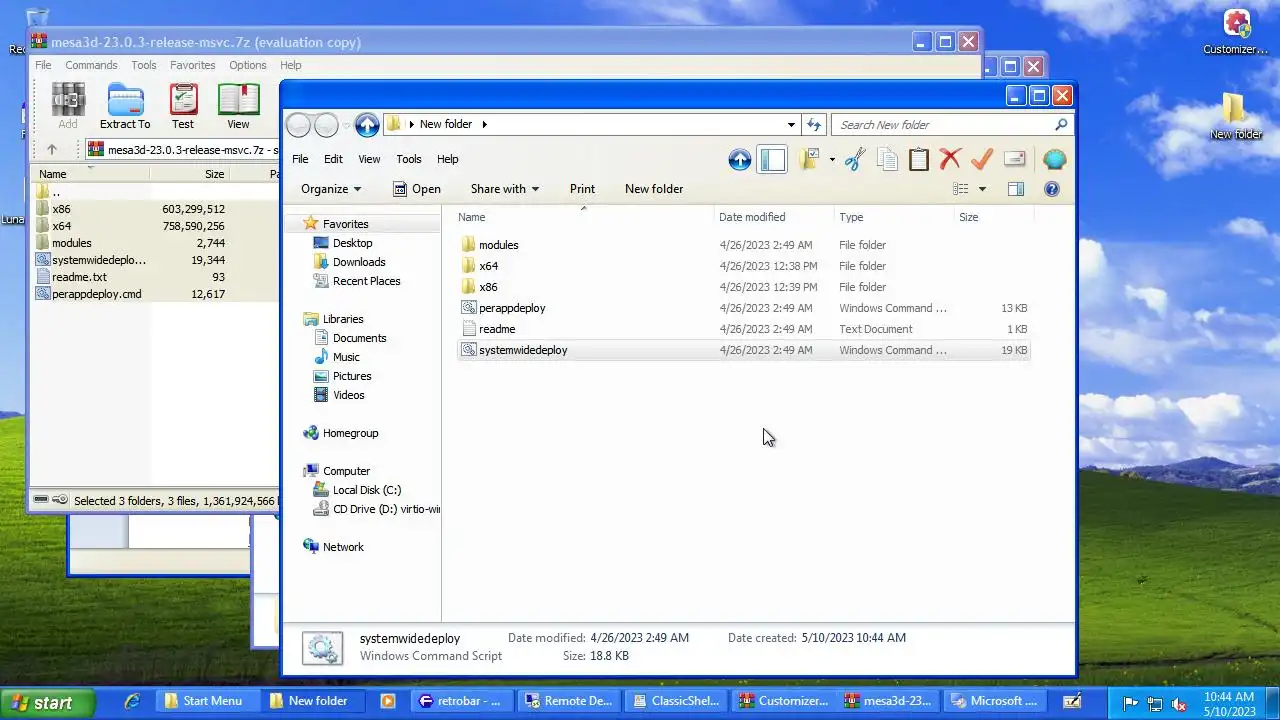Open the View menu in Explorer
1280x720 pixels.
[369, 159]
